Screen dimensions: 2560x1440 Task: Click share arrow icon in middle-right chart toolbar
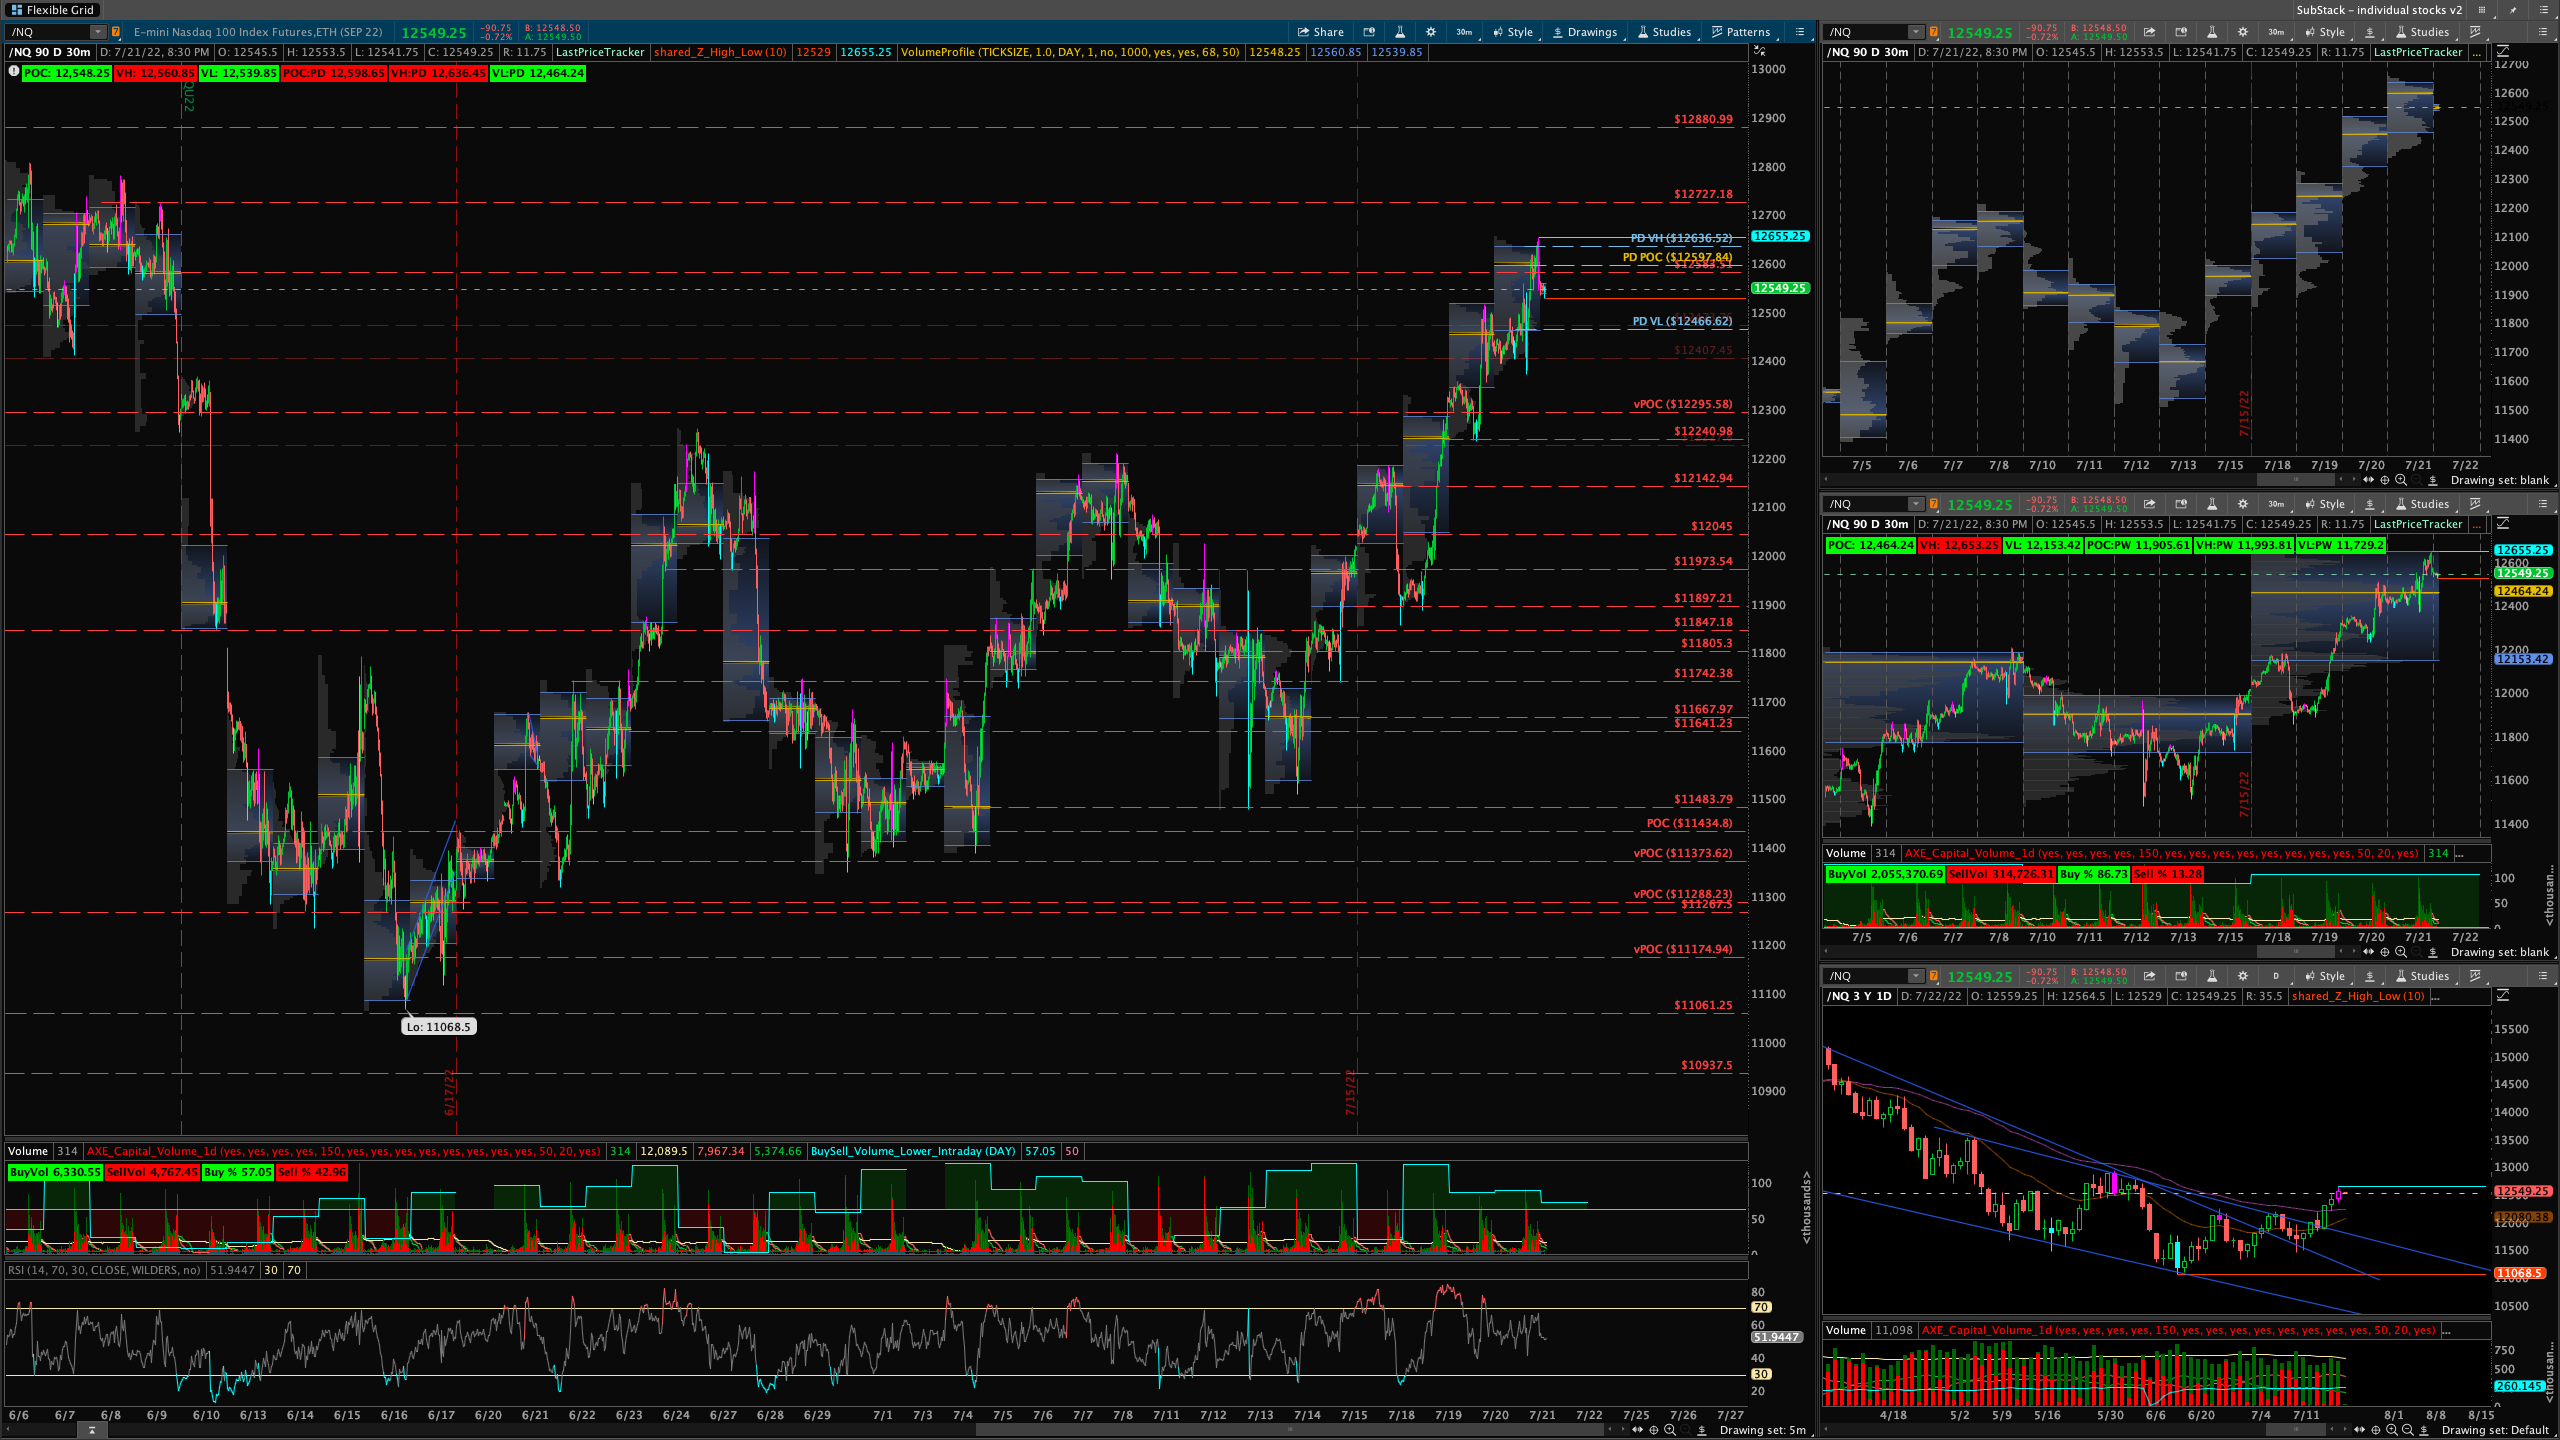(2149, 504)
